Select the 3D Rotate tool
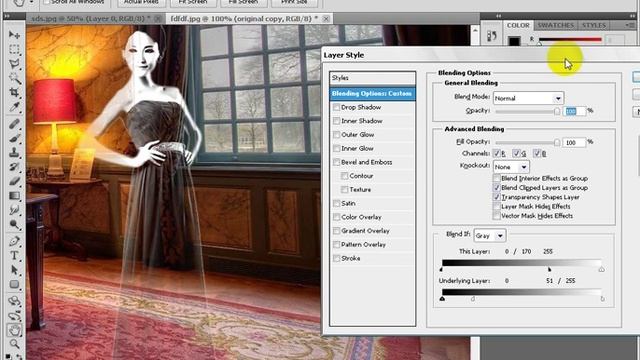 (x=14, y=301)
